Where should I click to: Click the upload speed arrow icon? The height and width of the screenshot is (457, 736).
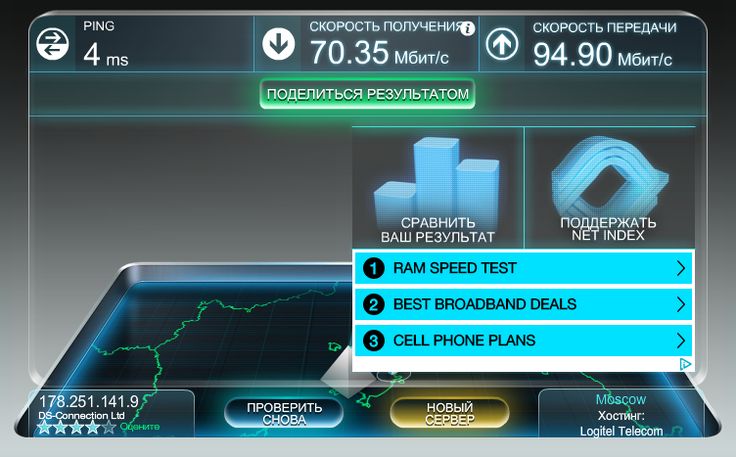(502, 44)
